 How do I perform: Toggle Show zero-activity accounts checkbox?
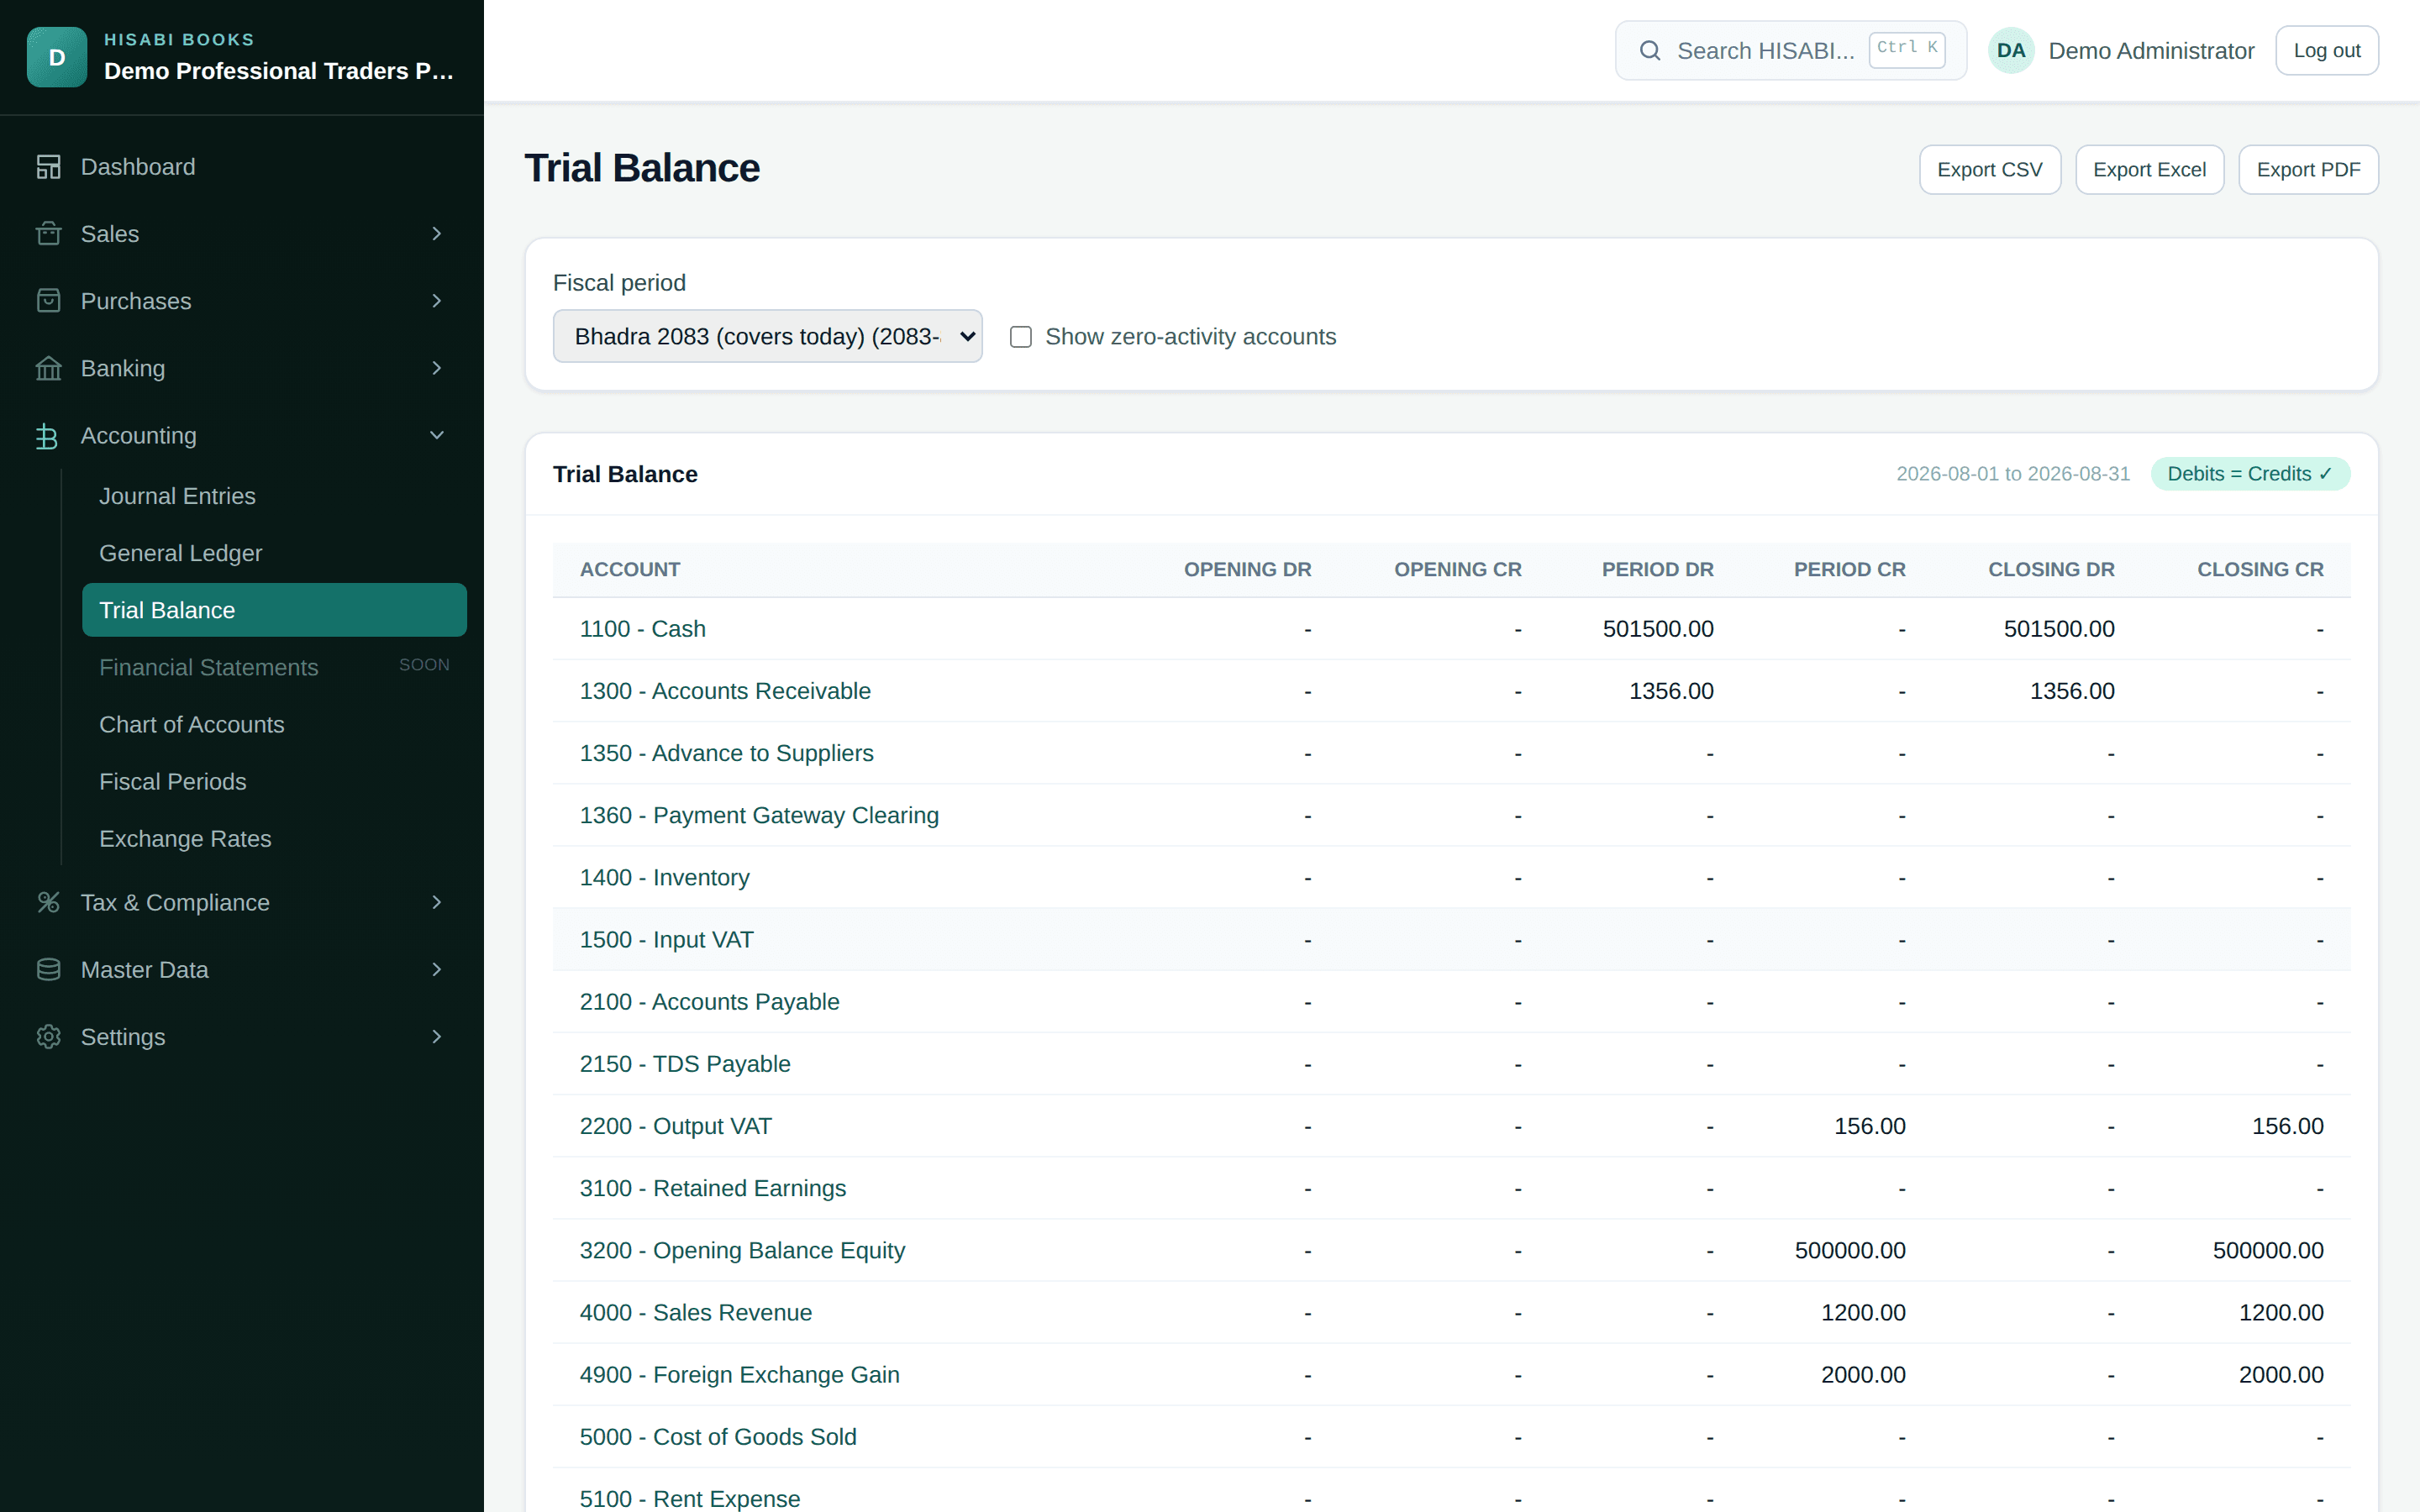(1020, 337)
